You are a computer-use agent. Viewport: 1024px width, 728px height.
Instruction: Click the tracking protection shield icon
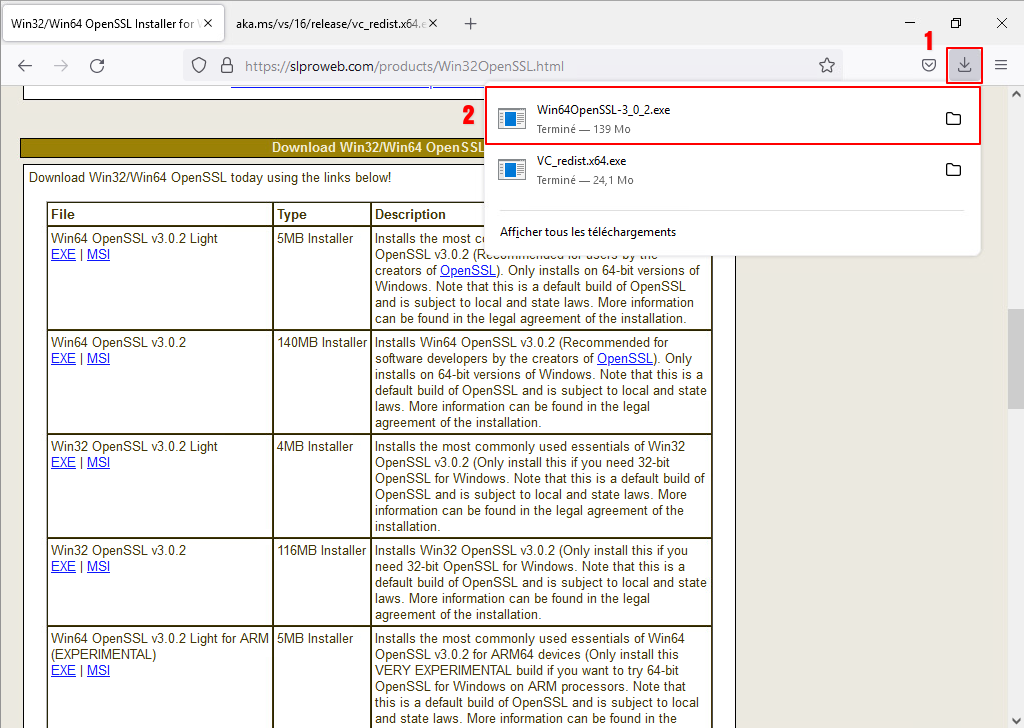coord(199,65)
